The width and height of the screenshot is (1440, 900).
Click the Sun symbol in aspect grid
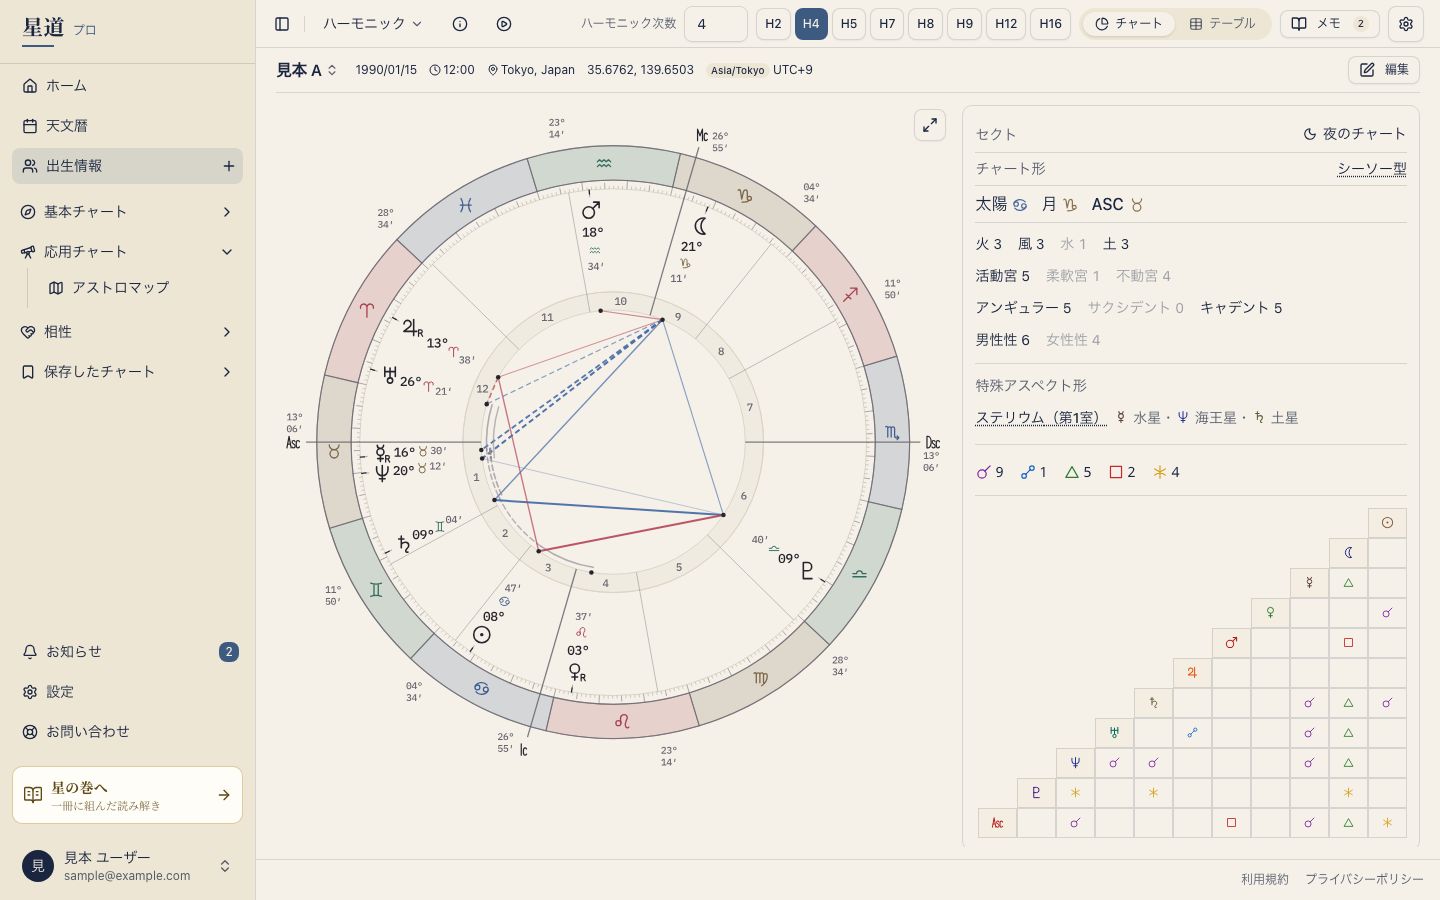pos(1387,523)
